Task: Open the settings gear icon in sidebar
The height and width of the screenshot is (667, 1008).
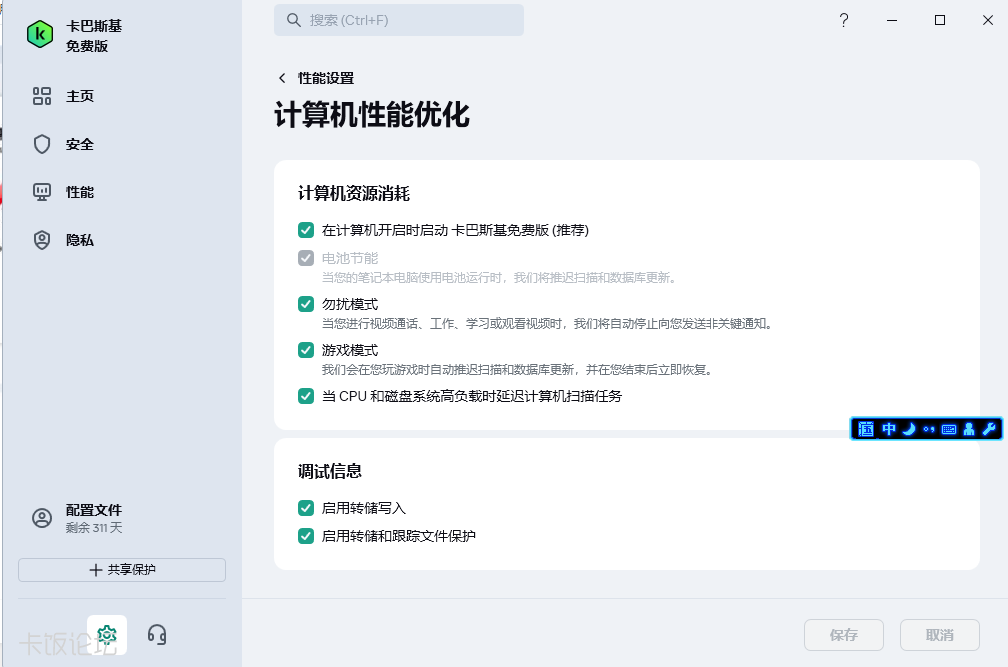Action: [x=107, y=635]
